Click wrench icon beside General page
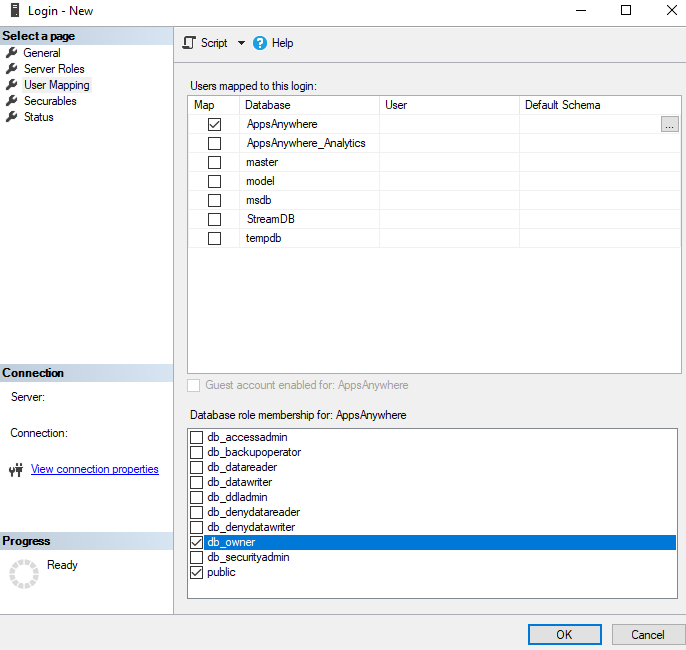 point(12,53)
